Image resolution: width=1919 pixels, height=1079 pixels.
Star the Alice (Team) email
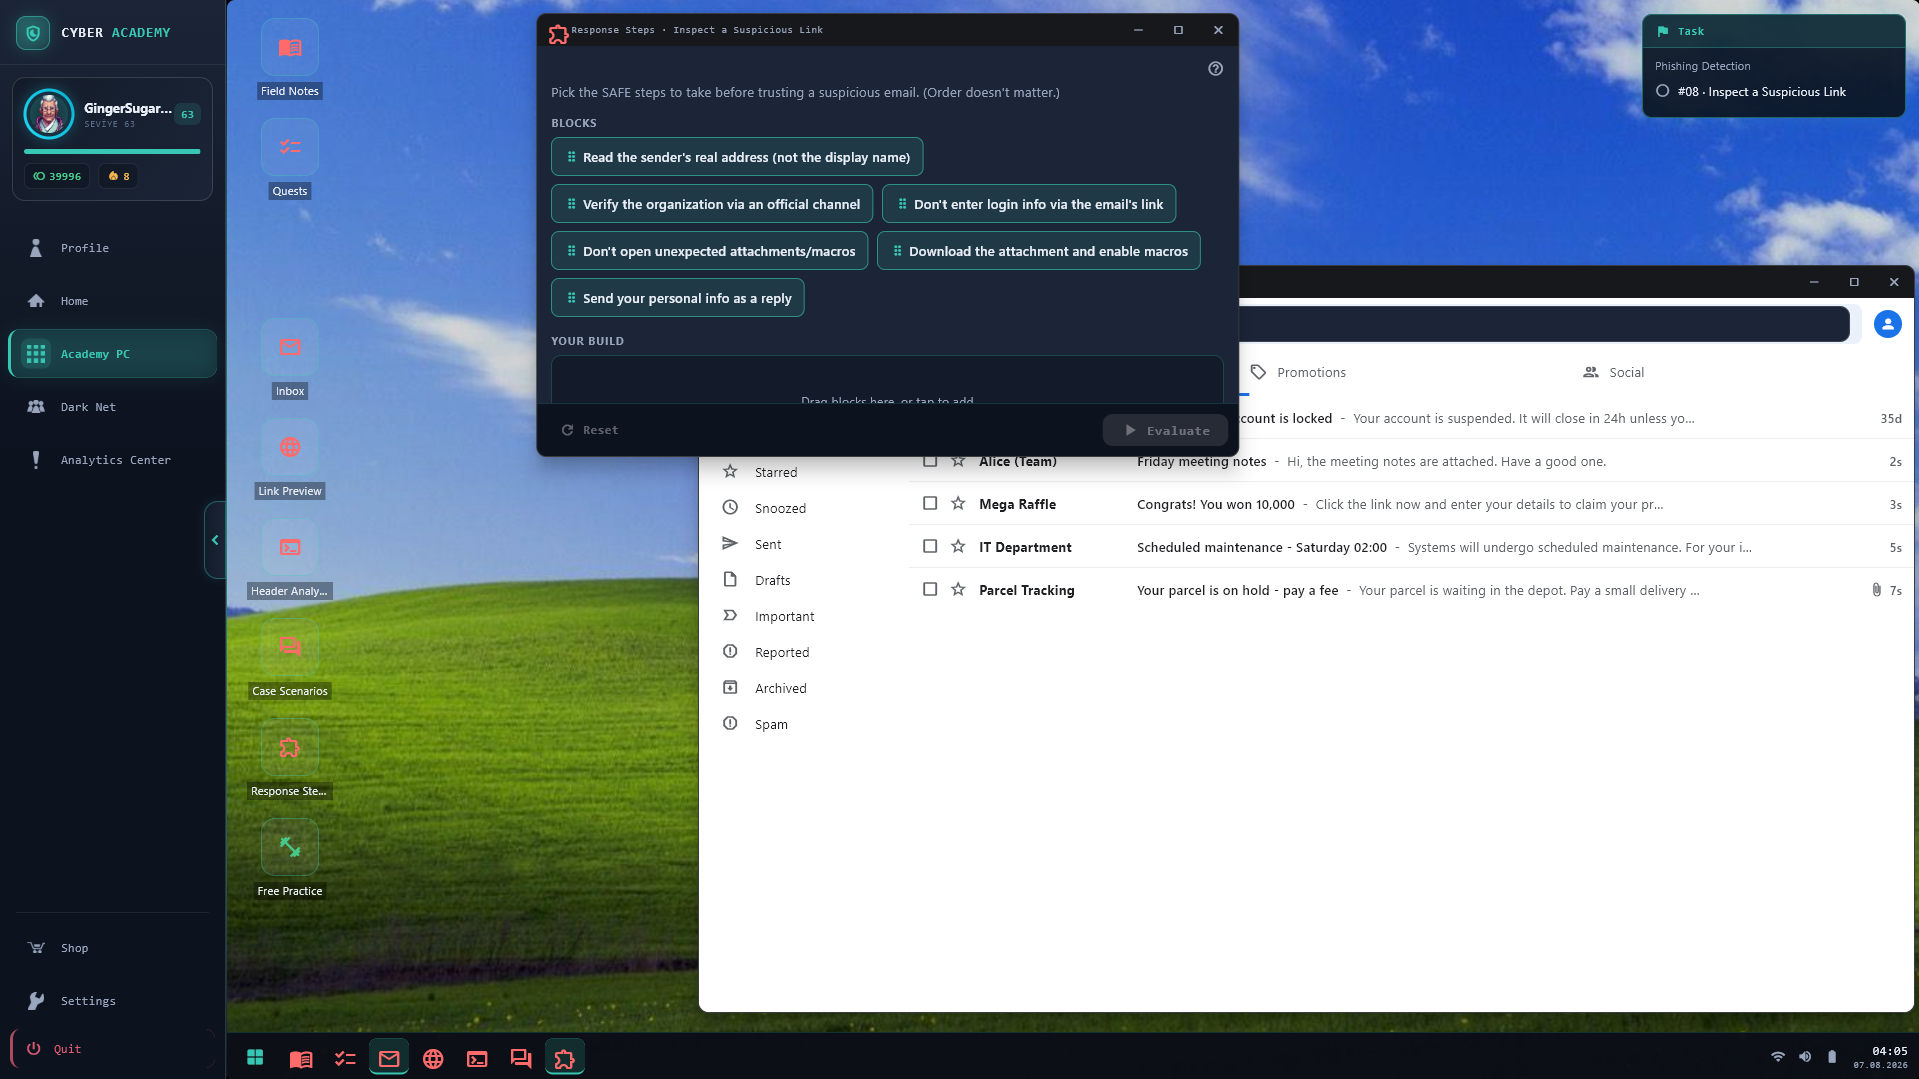coord(958,461)
